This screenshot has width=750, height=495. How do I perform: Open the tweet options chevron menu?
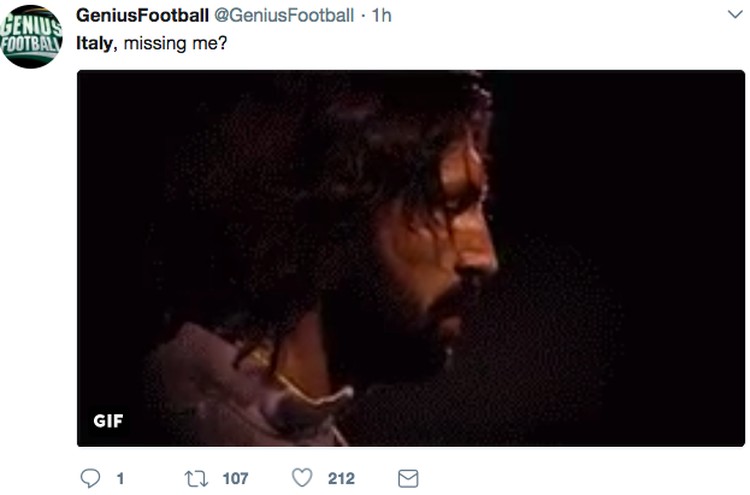point(735,15)
